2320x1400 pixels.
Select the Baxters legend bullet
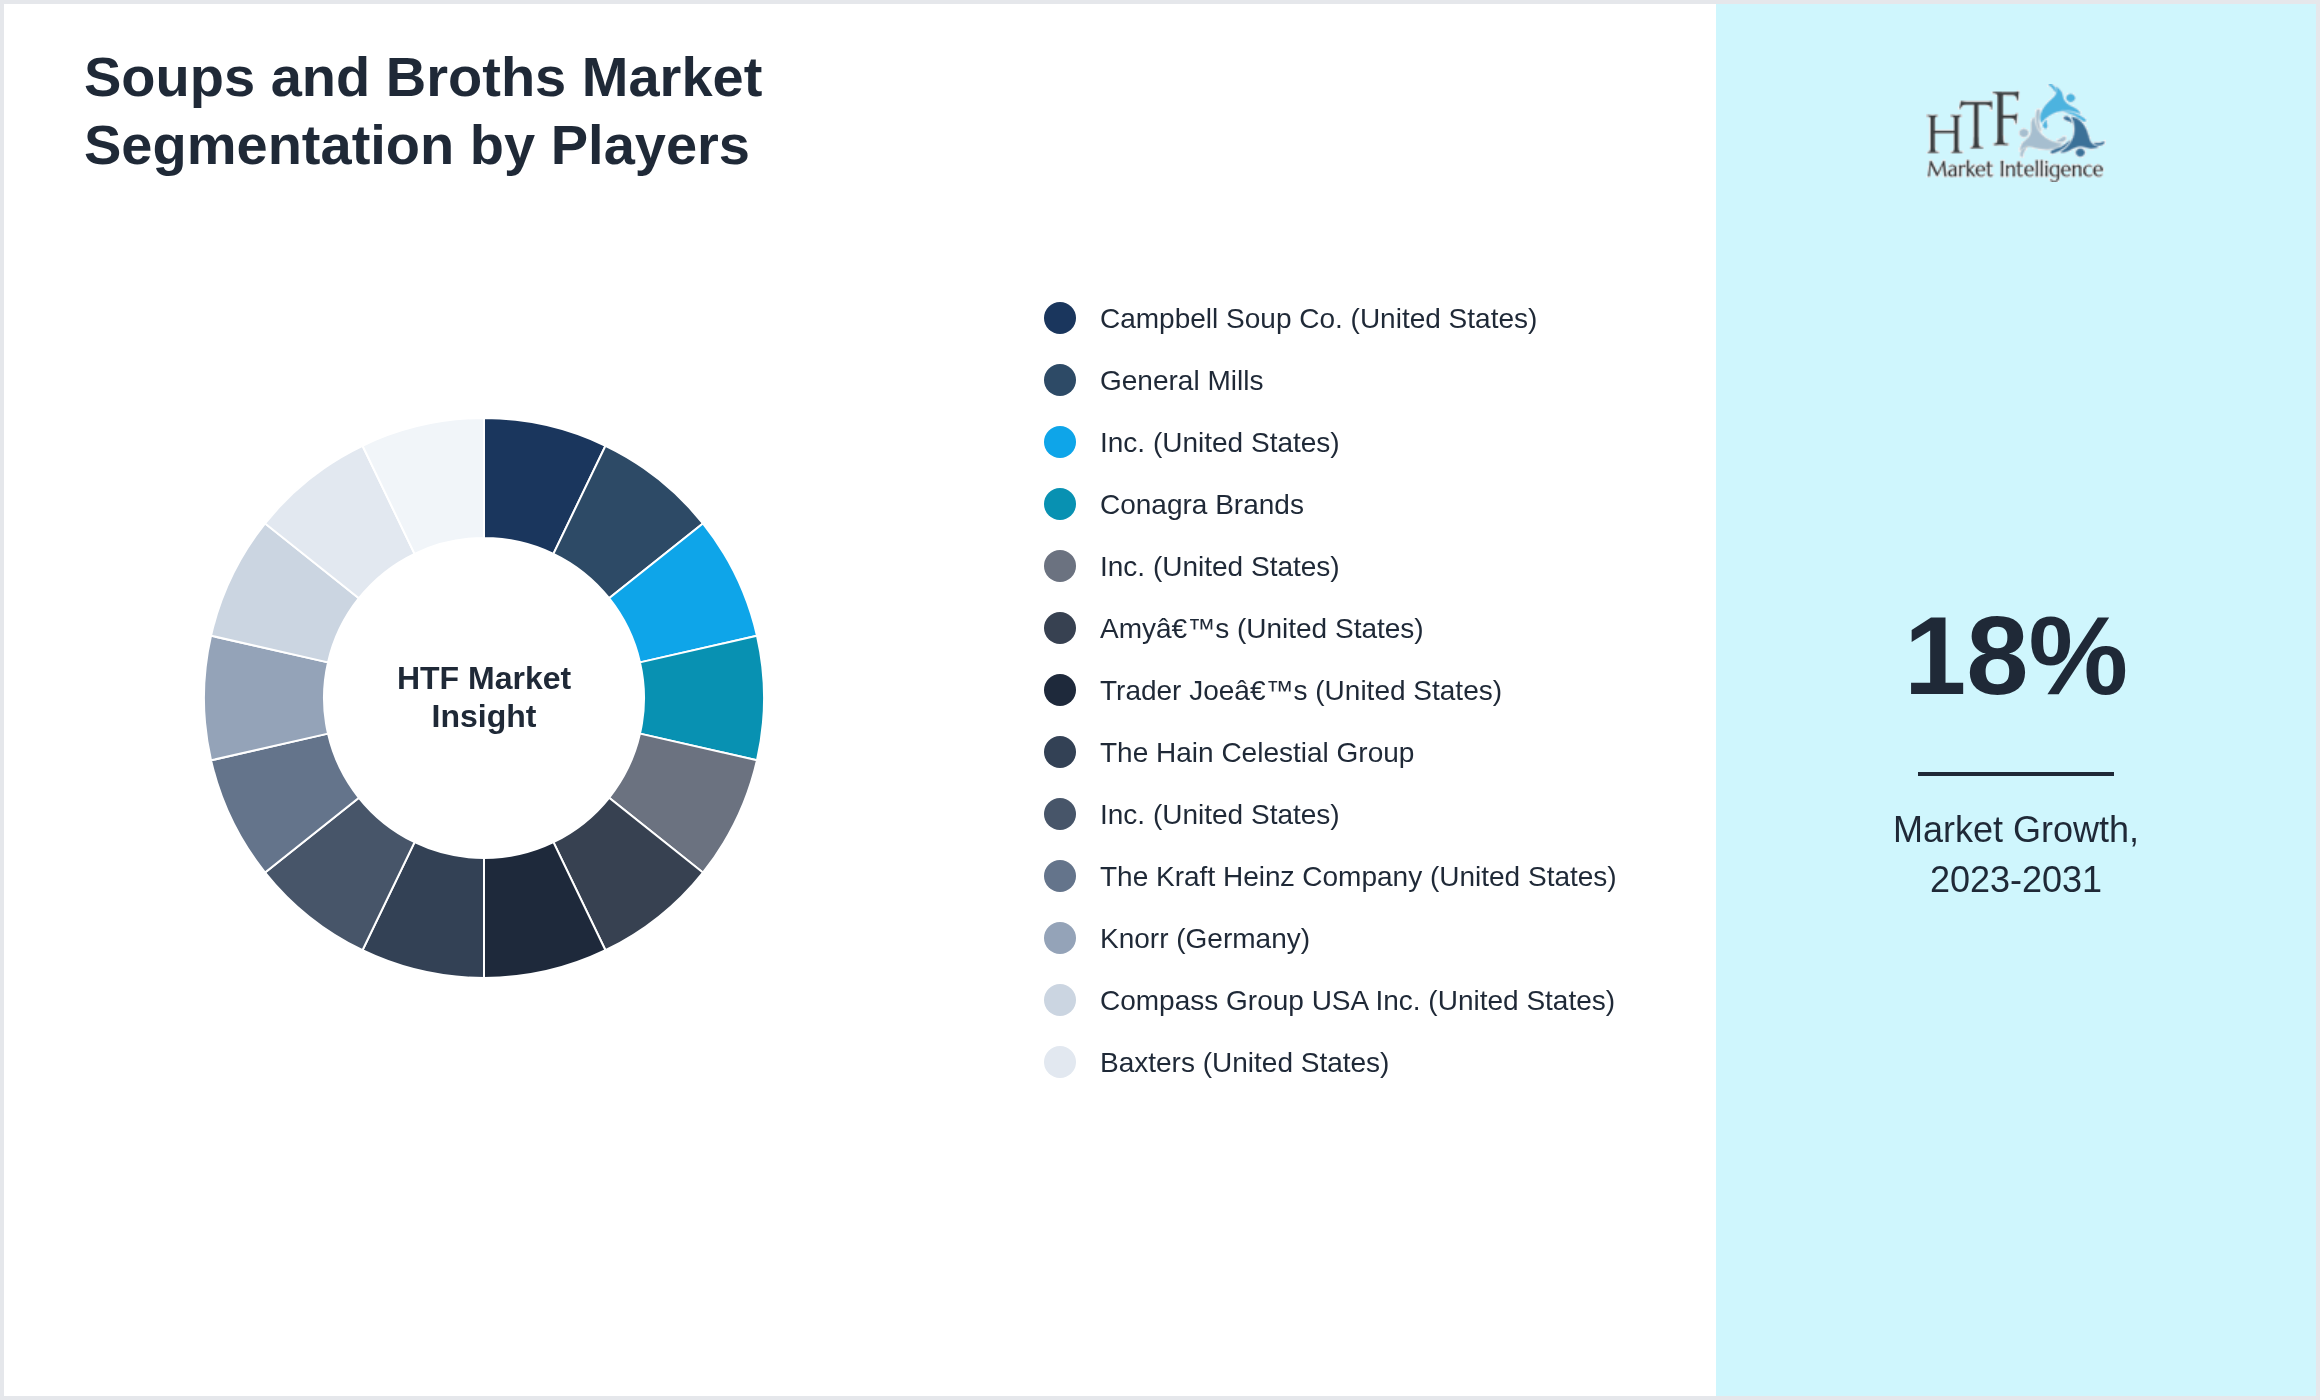(x=1059, y=1062)
